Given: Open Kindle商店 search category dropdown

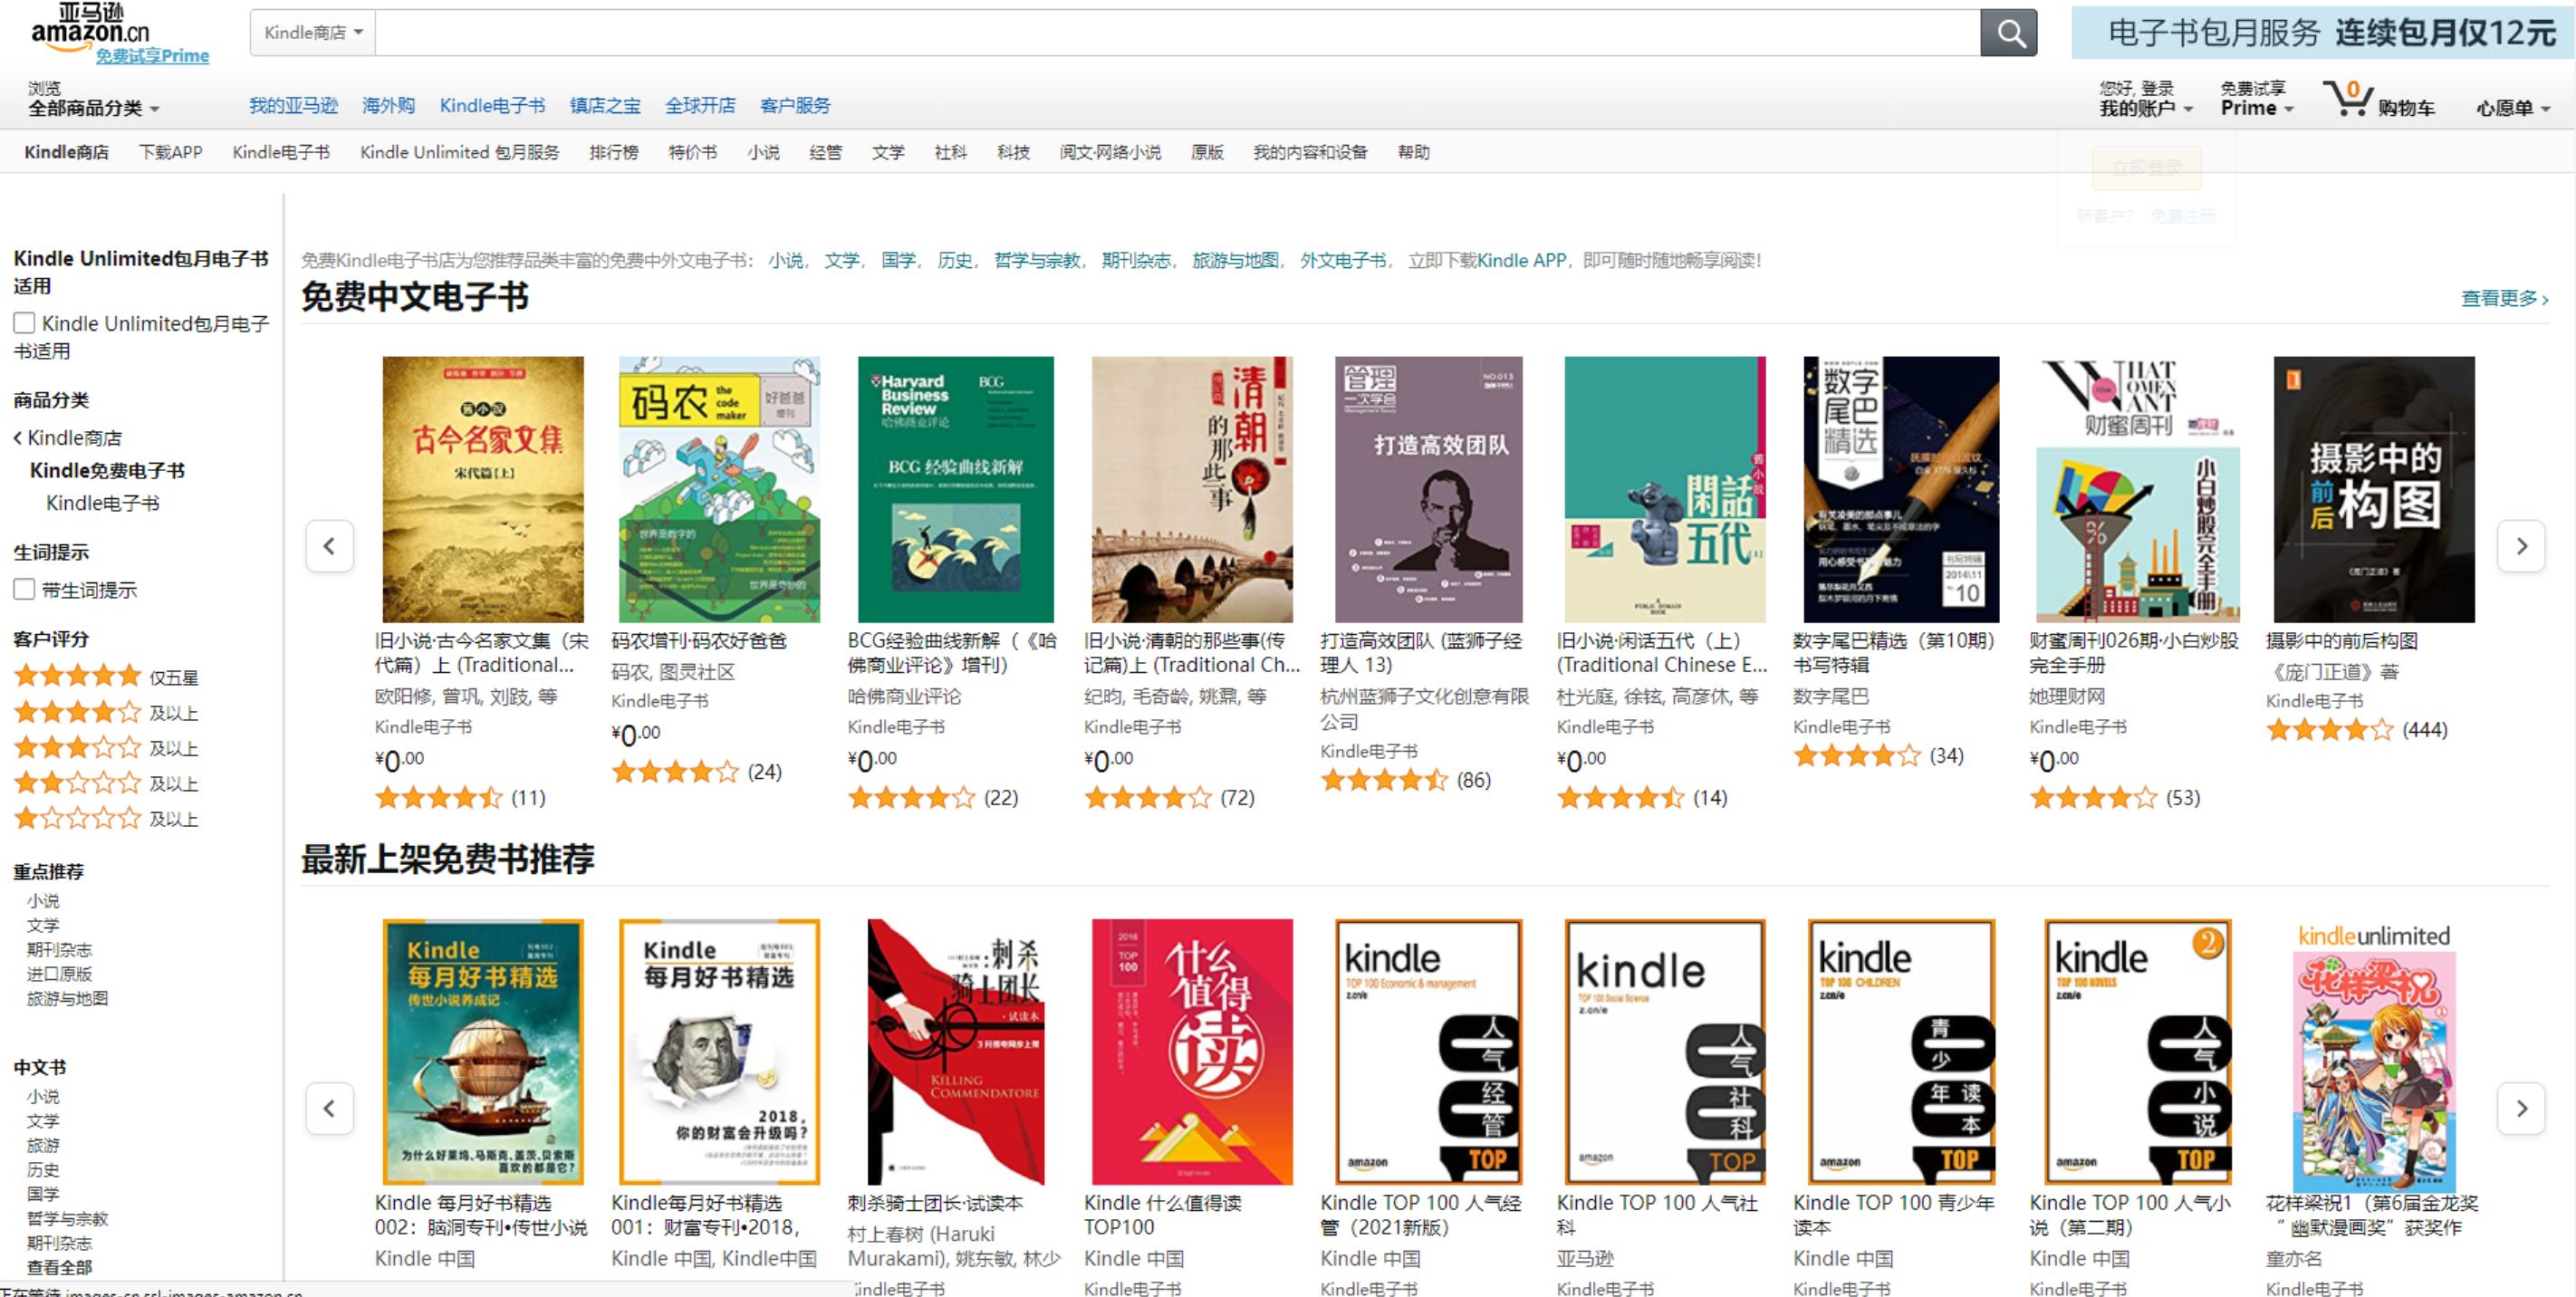Looking at the screenshot, I should (x=313, y=33).
